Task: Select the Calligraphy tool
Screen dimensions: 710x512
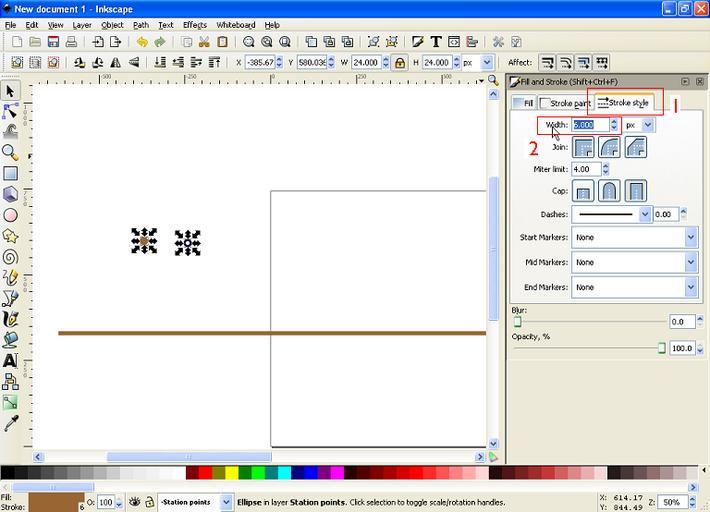Action: tap(10, 319)
